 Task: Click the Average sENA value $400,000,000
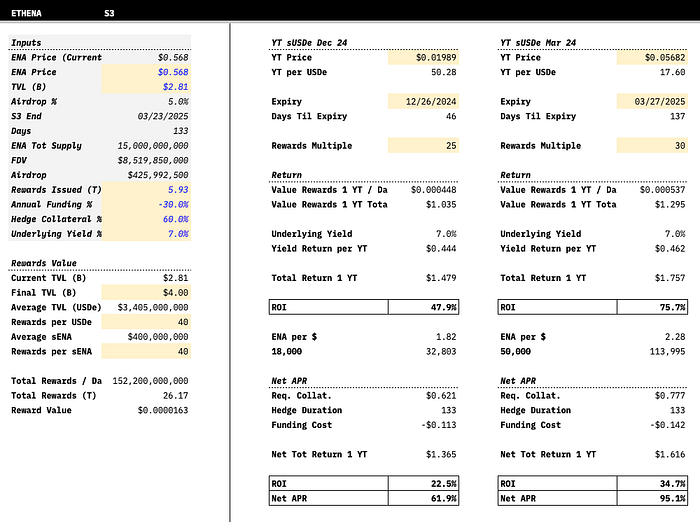[x=158, y=337]
